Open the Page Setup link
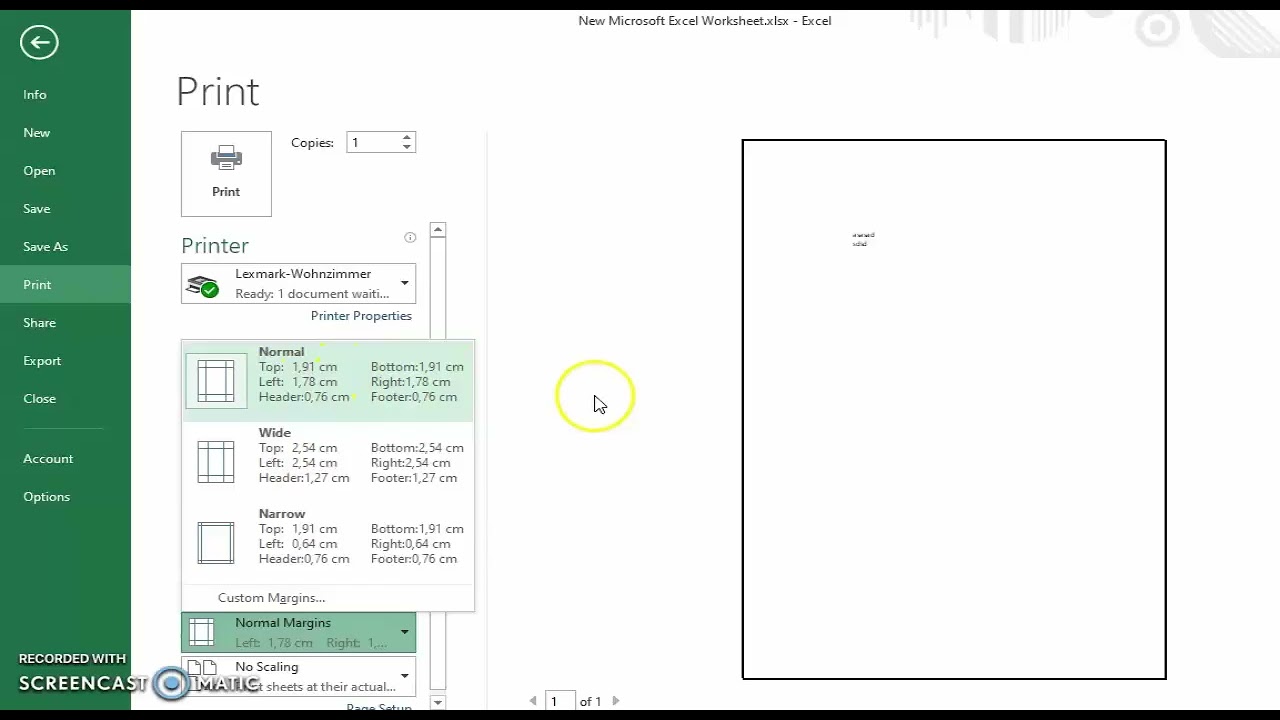The image size is (1280, 720). pyautogui.click(x=379, y=708)
